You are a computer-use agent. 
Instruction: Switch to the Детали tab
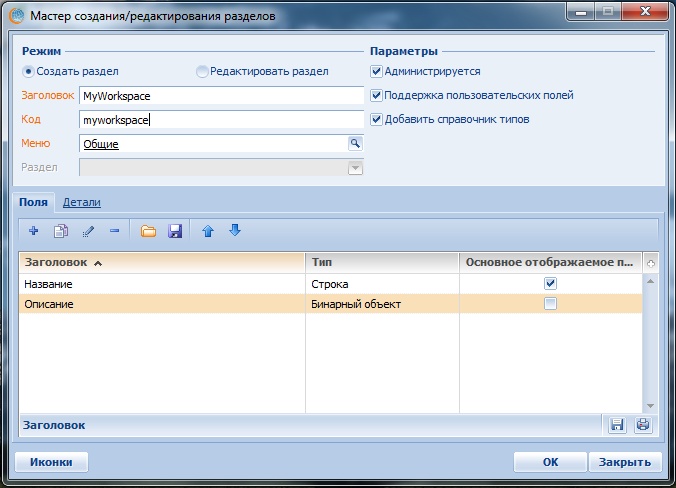82,202
